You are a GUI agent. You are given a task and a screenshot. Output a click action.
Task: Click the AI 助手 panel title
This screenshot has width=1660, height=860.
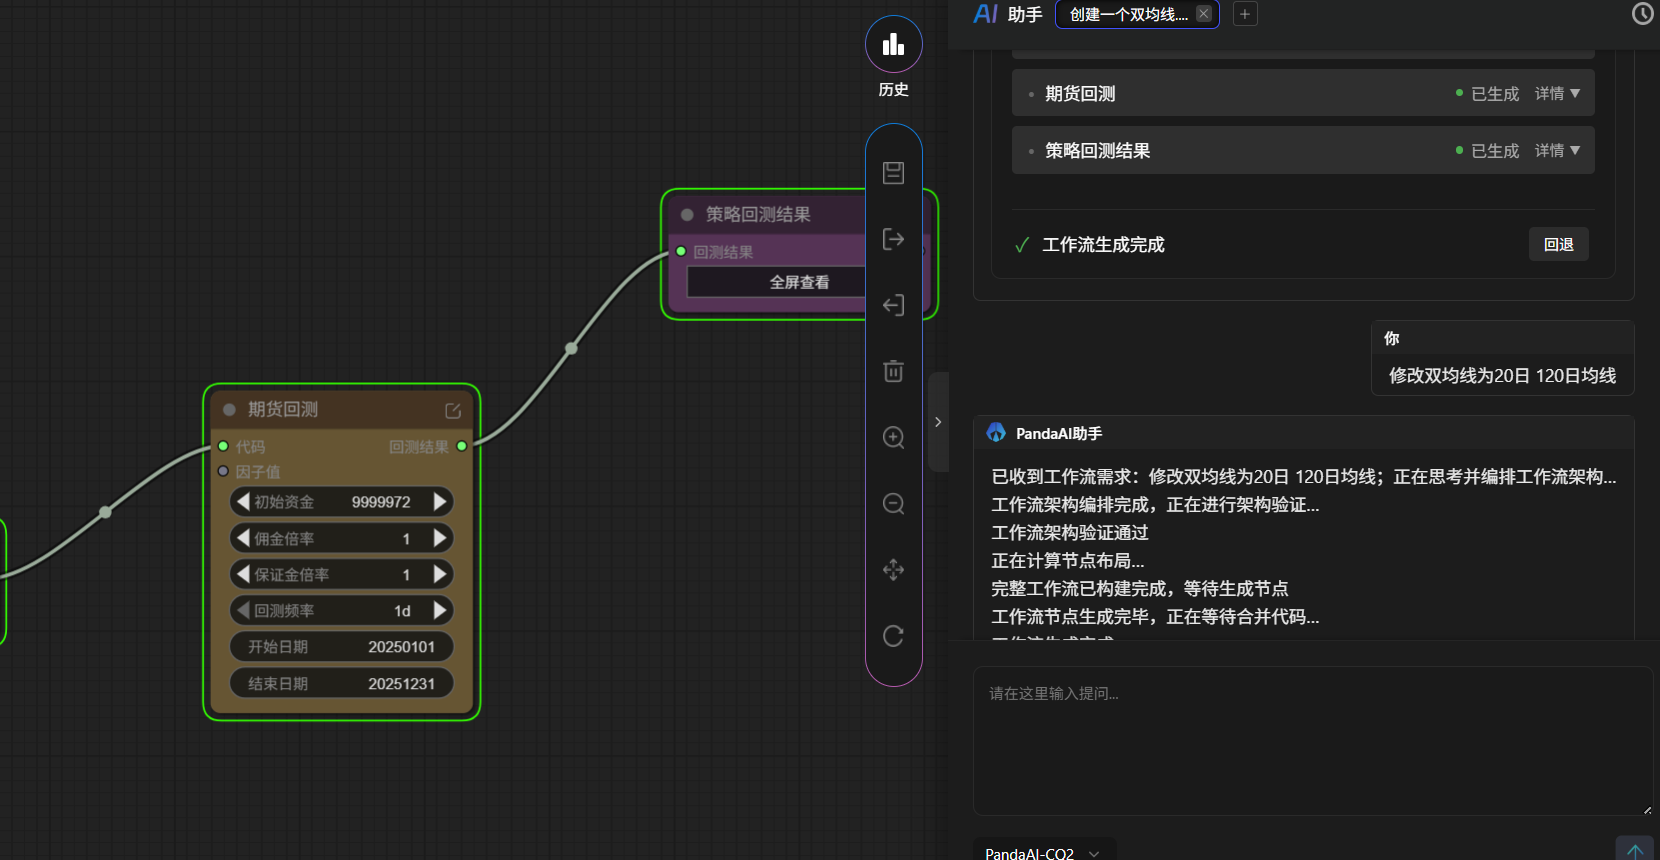coord(1008,14)
